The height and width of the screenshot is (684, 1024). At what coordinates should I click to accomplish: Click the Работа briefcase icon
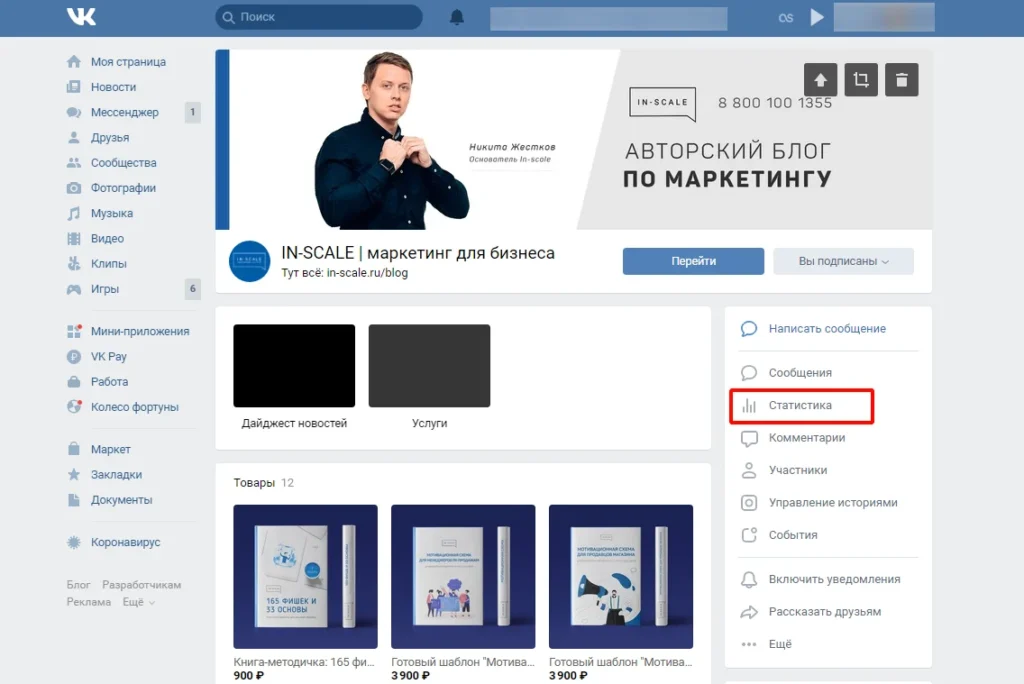point(74,382)
